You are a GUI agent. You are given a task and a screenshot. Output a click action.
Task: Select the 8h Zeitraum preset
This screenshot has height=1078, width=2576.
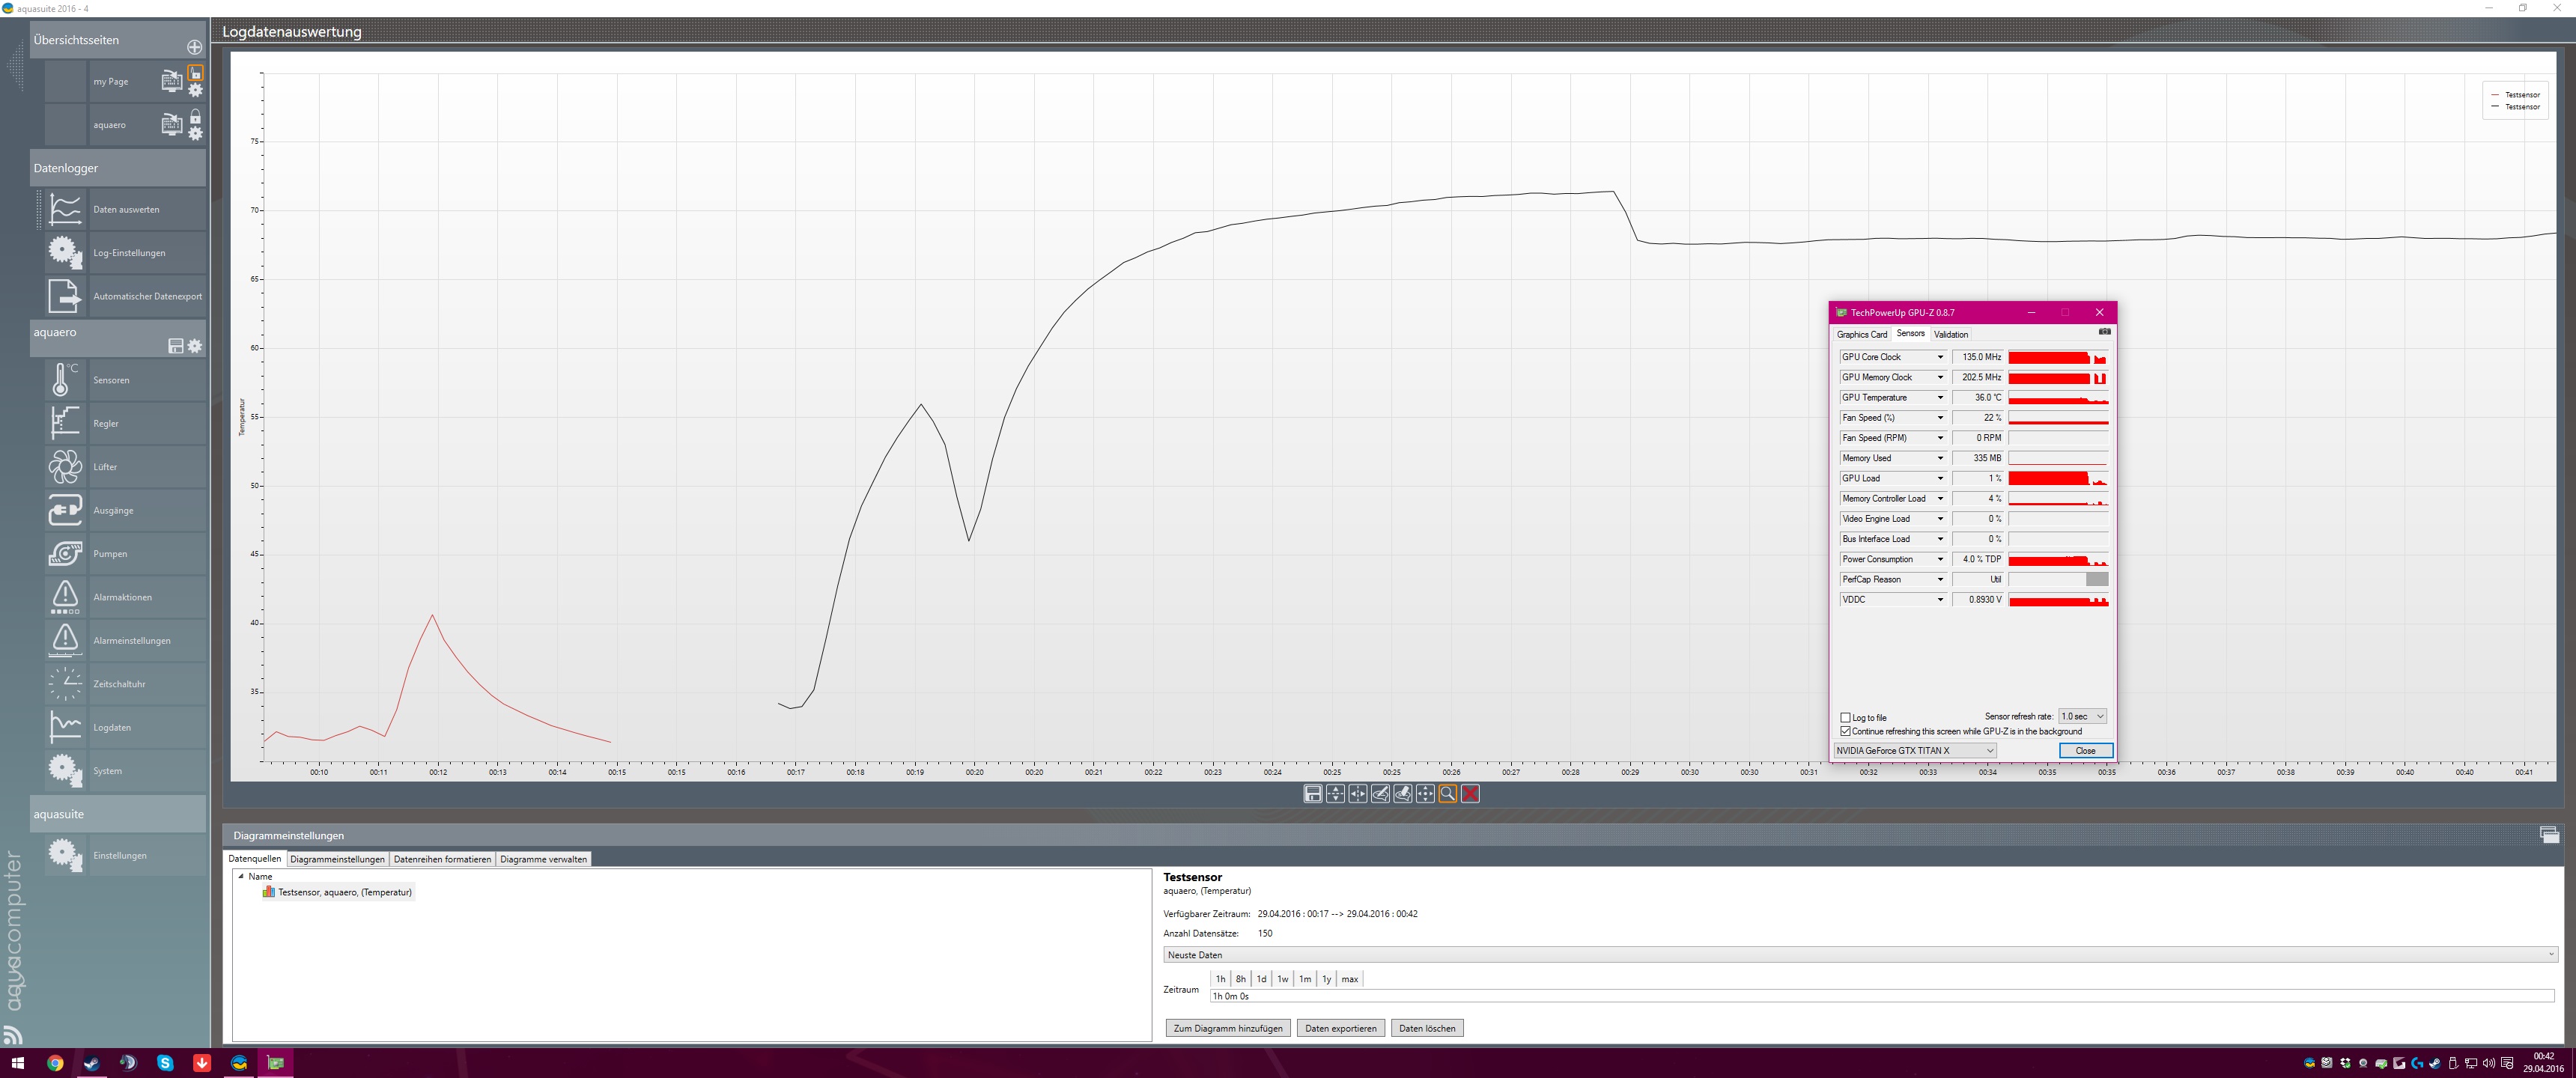pos(1240,979)
